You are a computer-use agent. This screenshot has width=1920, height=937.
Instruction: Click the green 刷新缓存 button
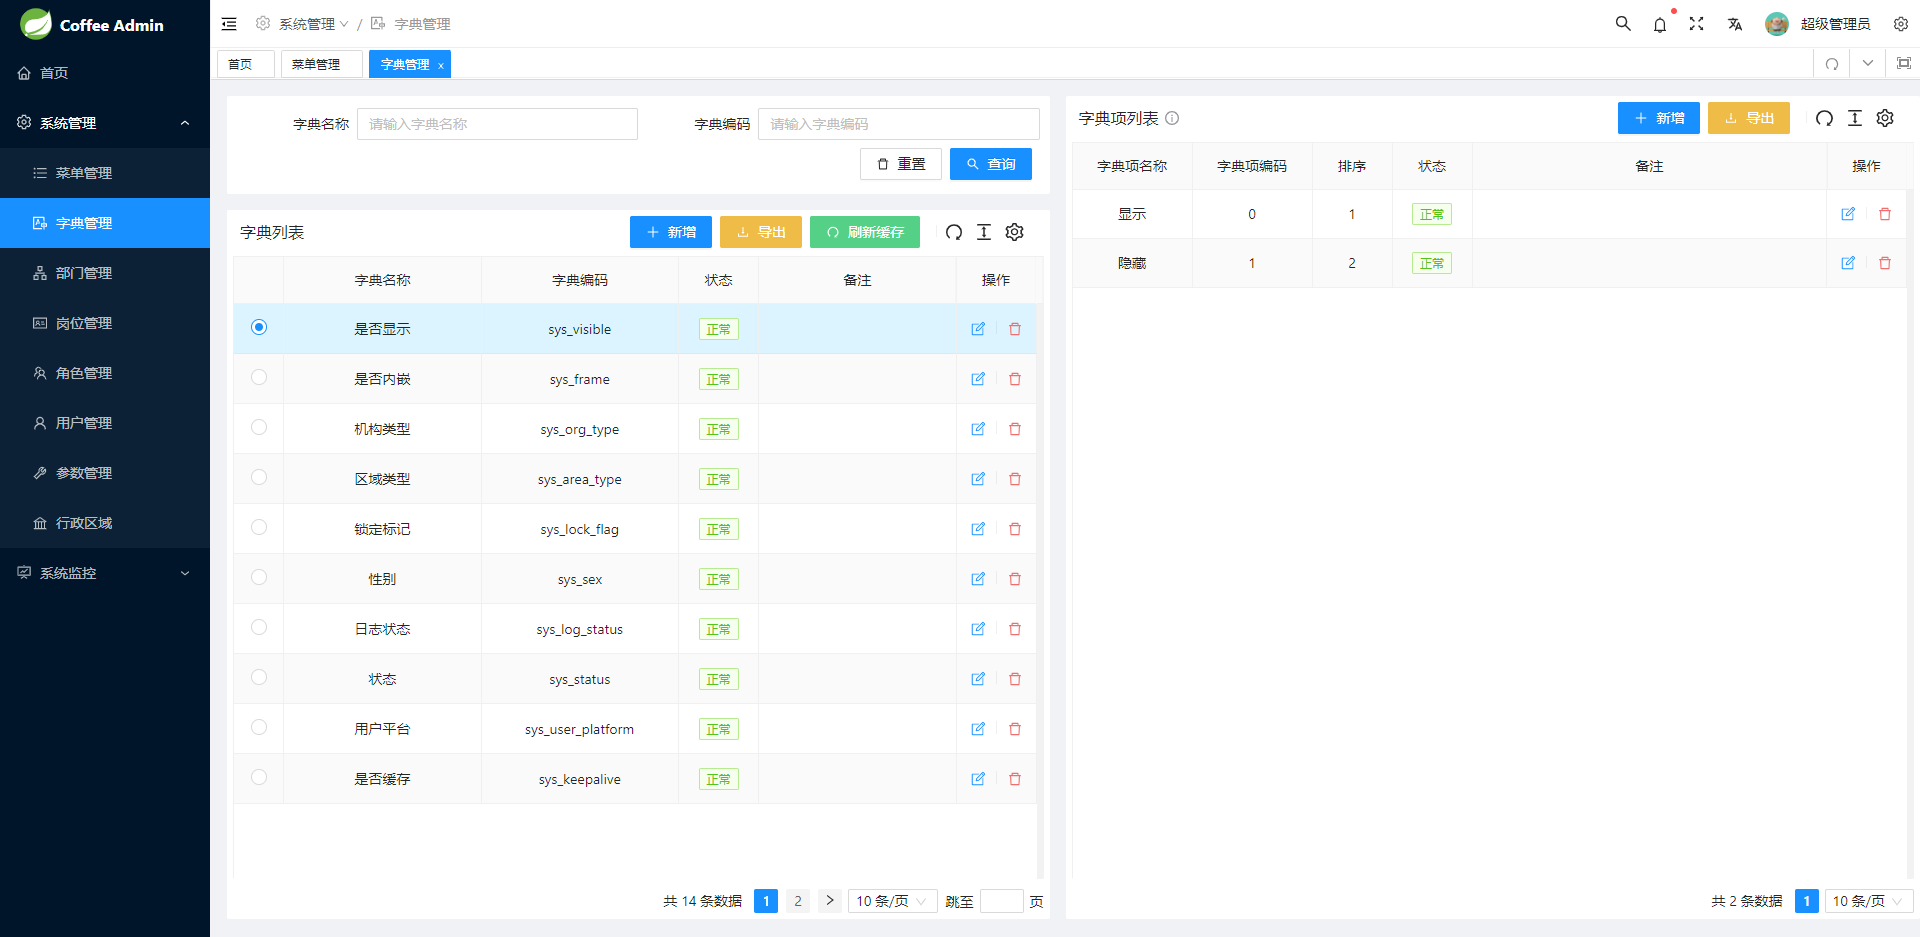click(x=865, y=232)
